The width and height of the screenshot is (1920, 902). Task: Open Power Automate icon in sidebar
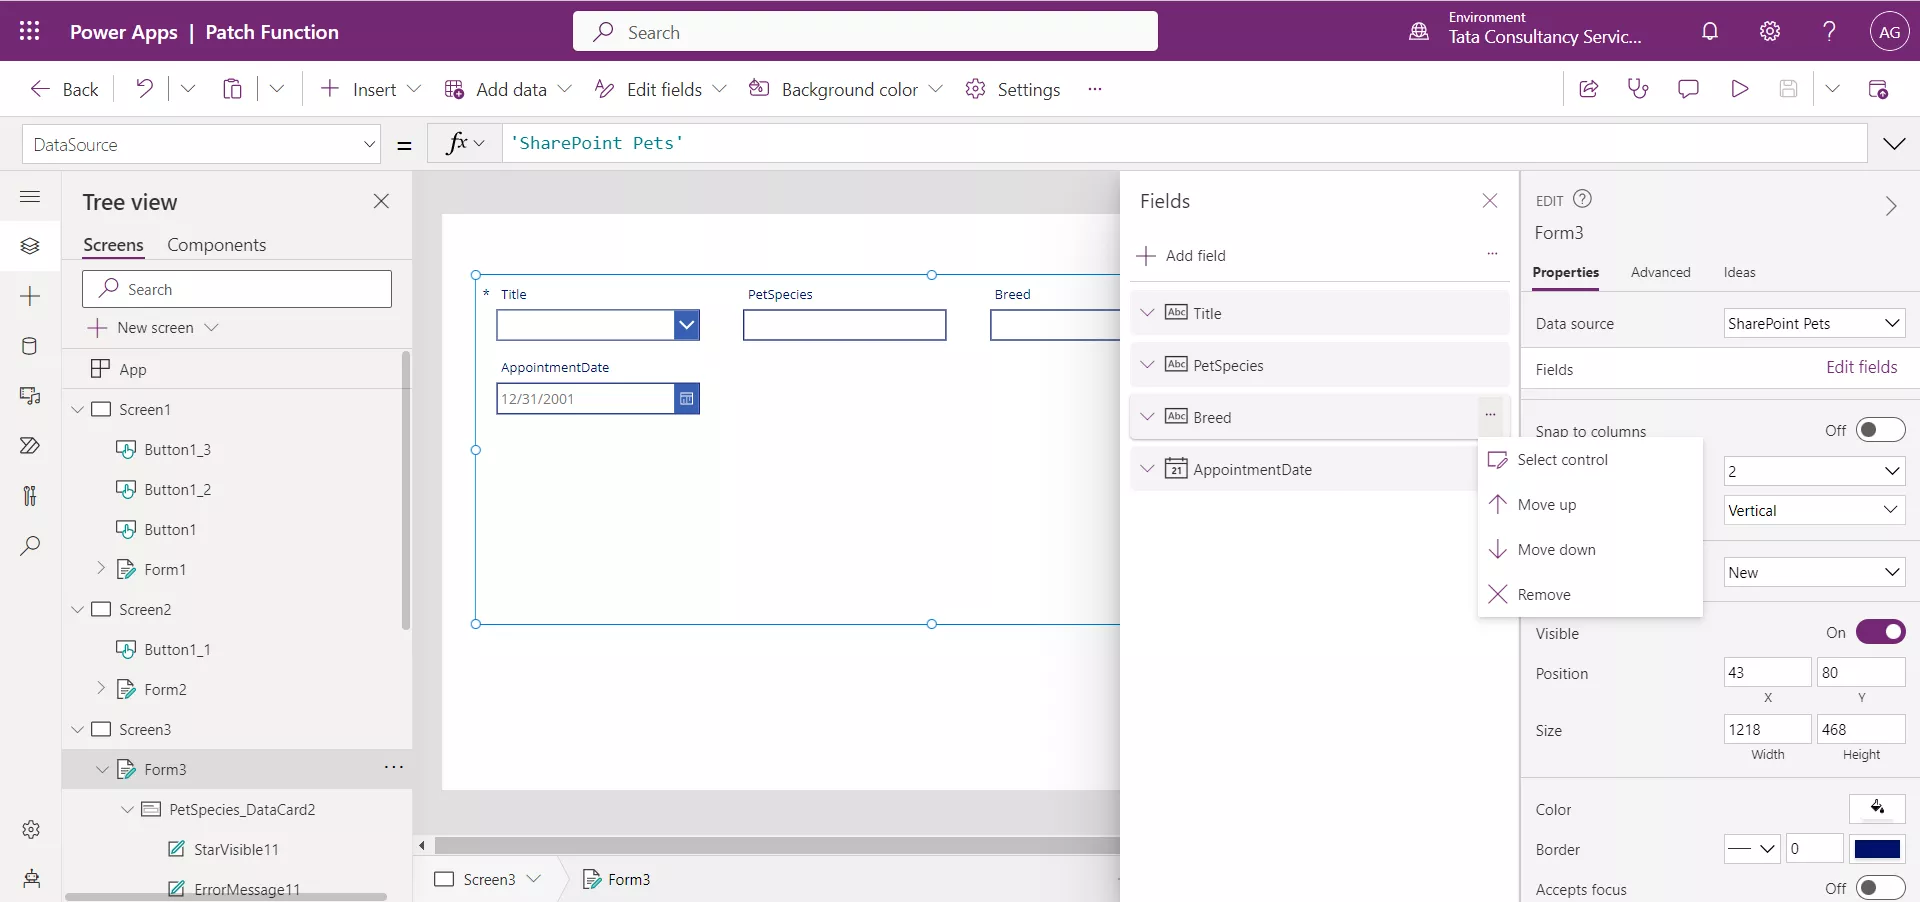point(30,446)
